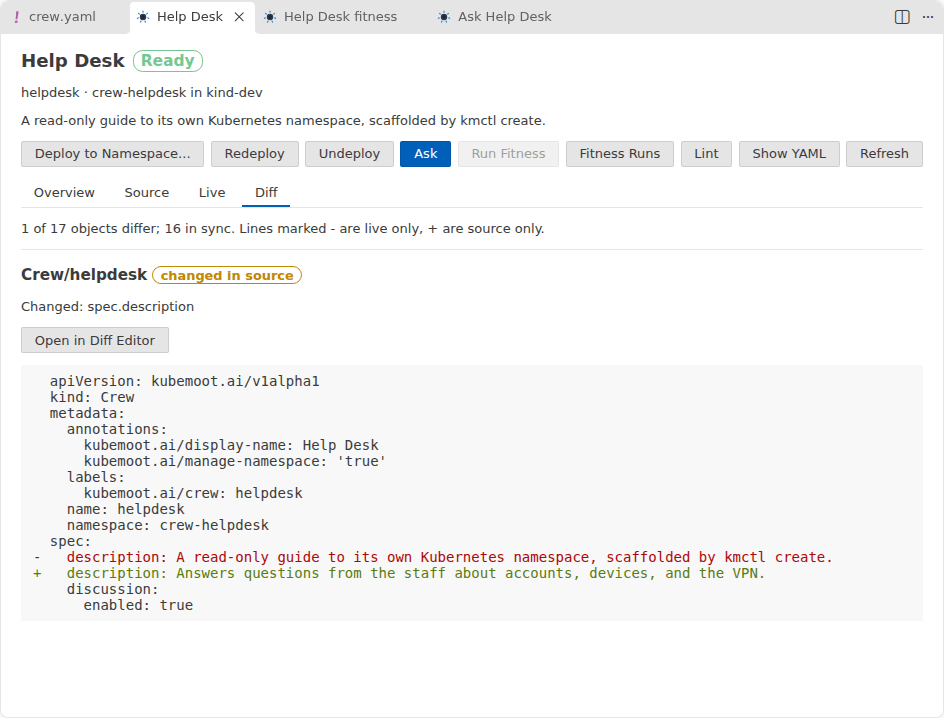The width and height of the screenshot is (944, 718).
Task: Click the crew.yaml tab's YAML file icon
Action: 17,17
